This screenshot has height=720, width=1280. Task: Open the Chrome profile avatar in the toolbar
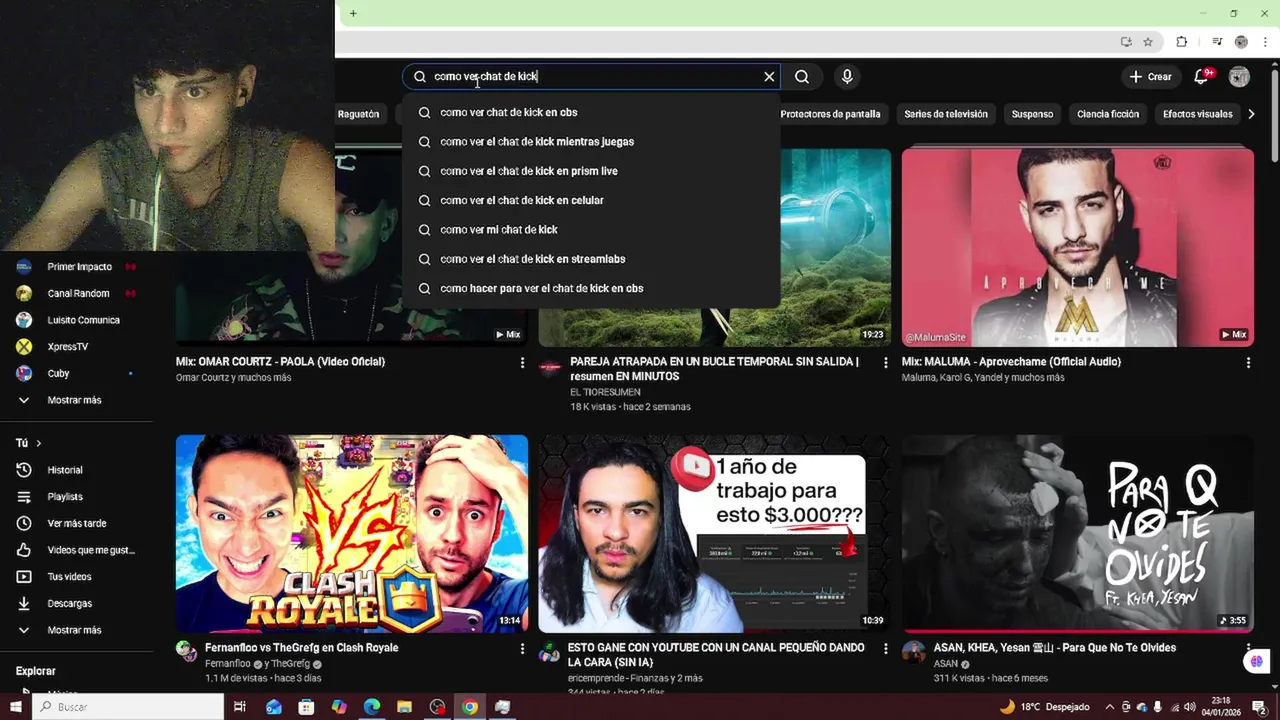(1241, 42)
